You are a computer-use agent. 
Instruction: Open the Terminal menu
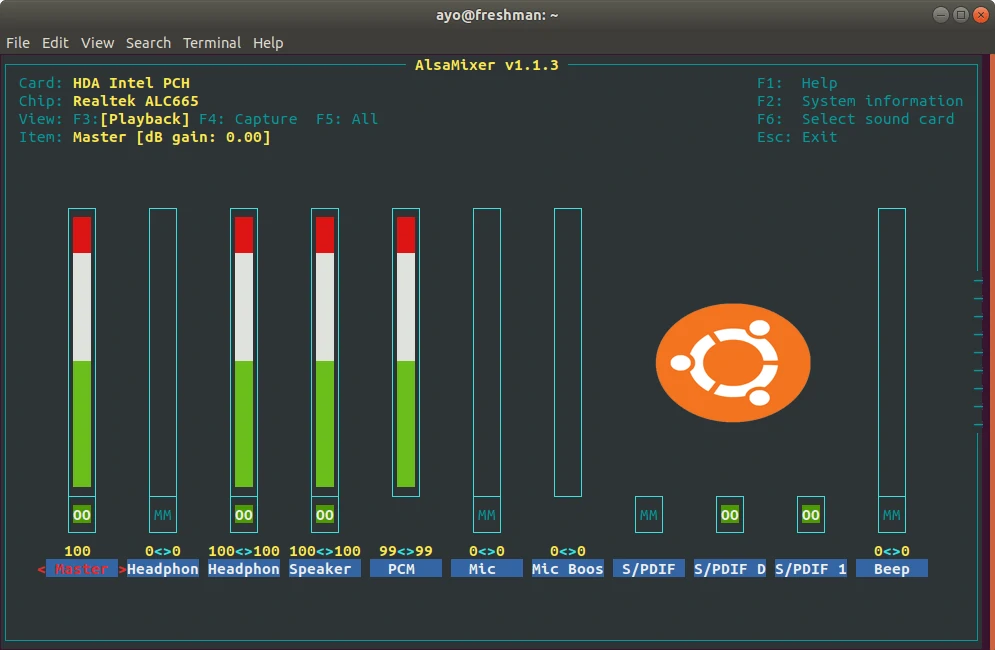211,43
